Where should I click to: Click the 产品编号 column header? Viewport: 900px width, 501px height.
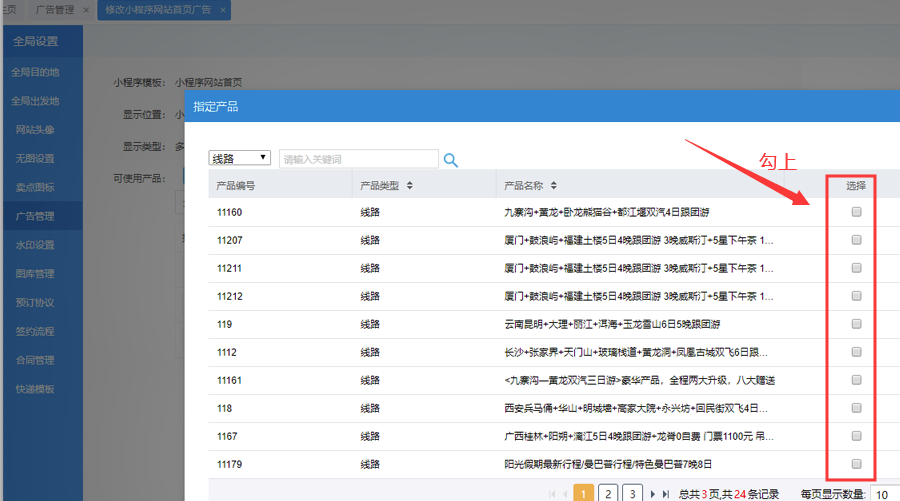coord(236,186)
